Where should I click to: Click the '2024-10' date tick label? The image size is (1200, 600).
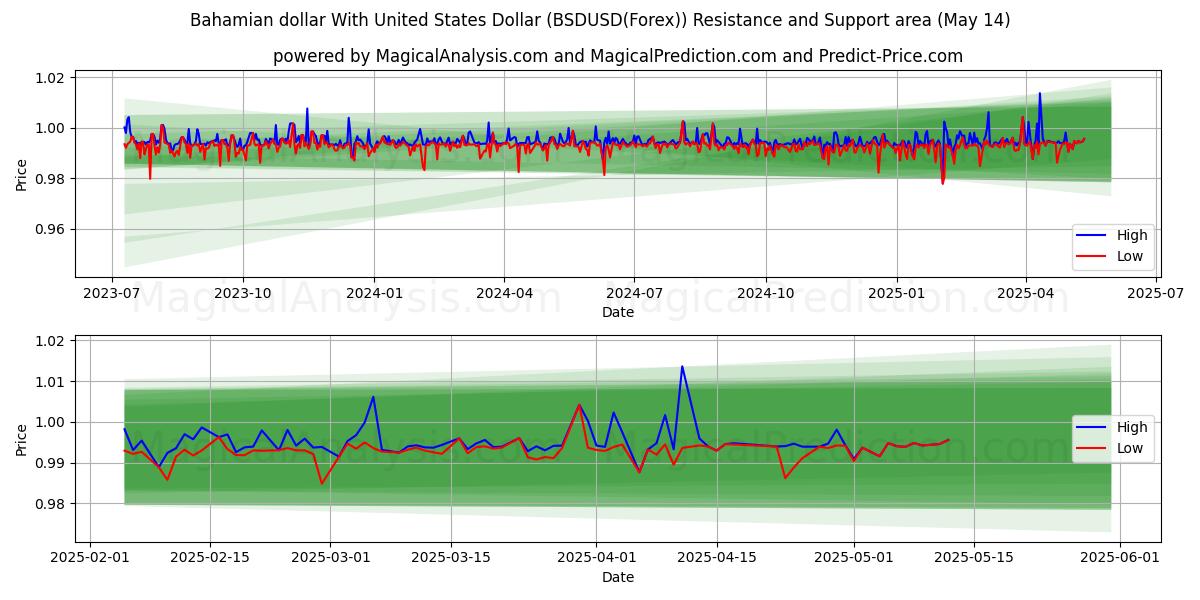click(x=766, y=293)
